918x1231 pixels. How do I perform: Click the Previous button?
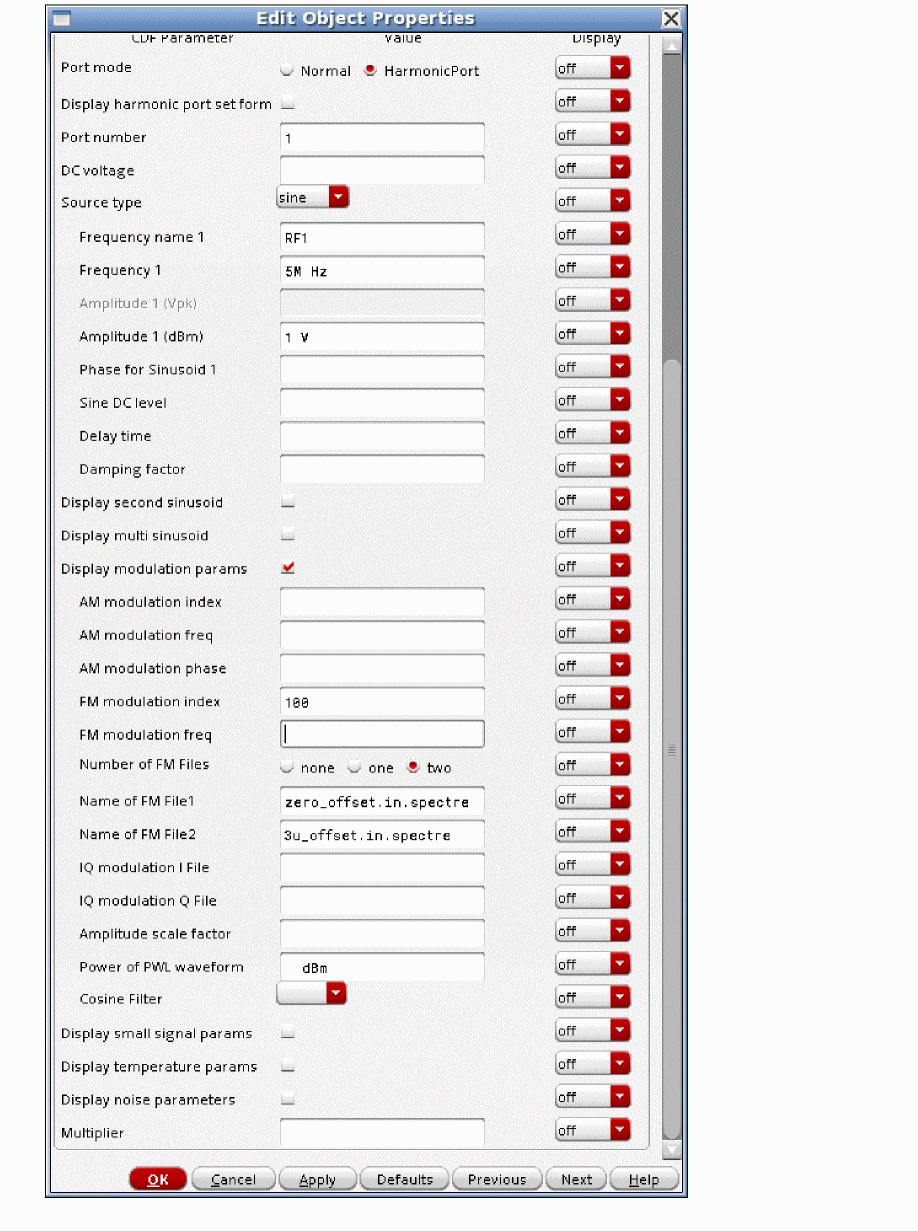pyautogui.click(x=497, y=1179)
